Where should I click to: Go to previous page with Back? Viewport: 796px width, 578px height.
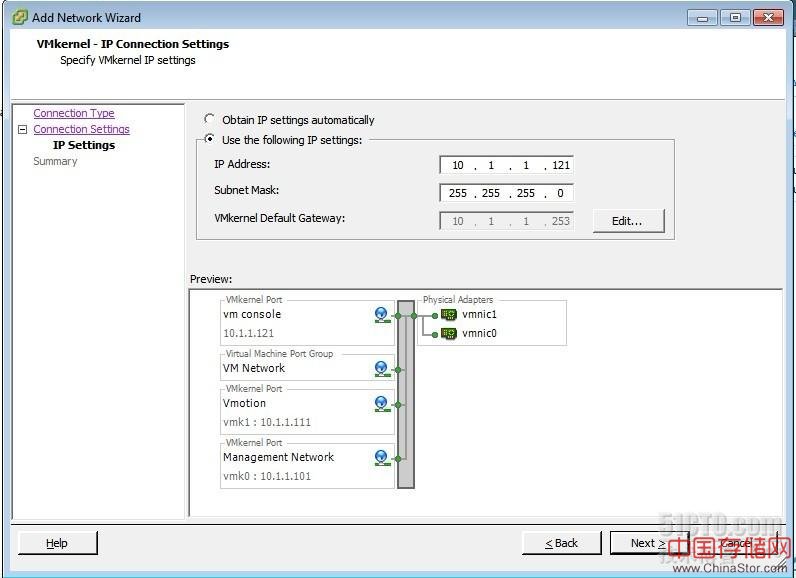561,543
